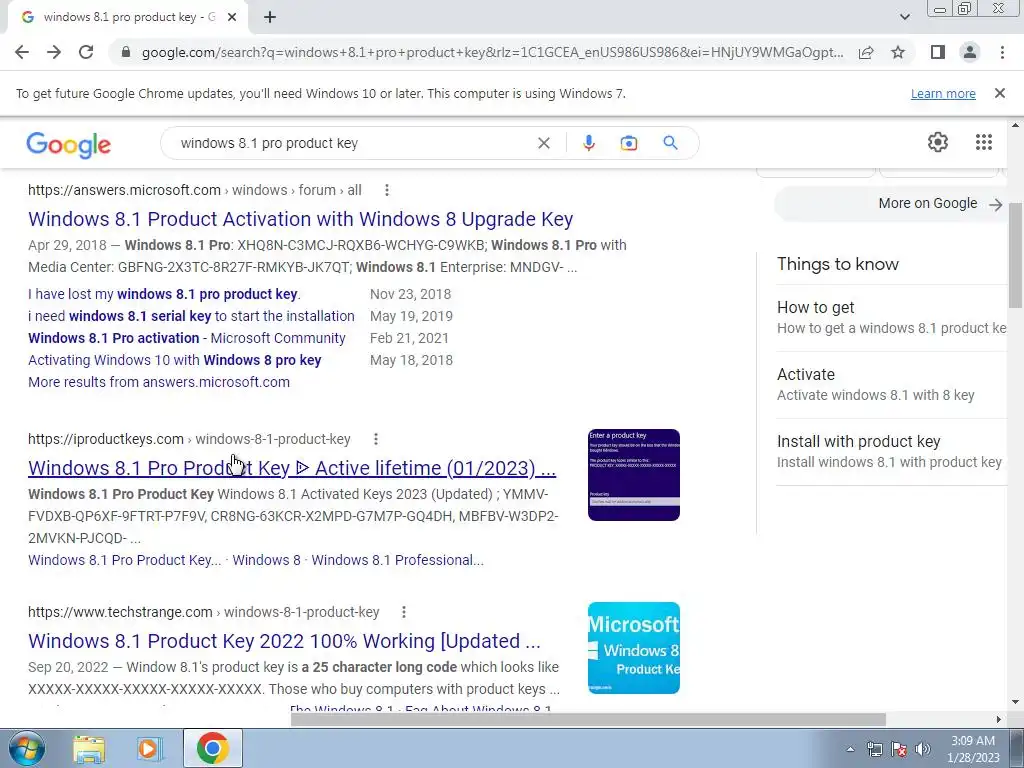Screen dimensions: 1024x768
Task: Launch Windows Media Player from taskbar
Action: [x=150, y=749]
